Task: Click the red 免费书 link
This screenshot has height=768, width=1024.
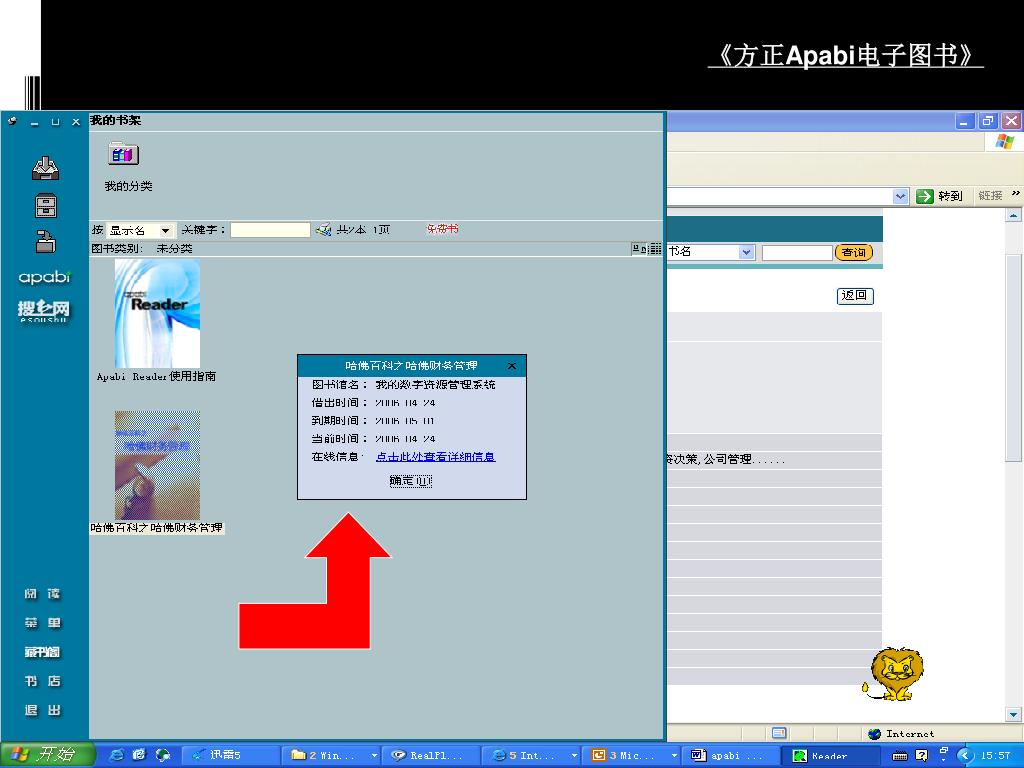Action: click(x=442, y=229)
